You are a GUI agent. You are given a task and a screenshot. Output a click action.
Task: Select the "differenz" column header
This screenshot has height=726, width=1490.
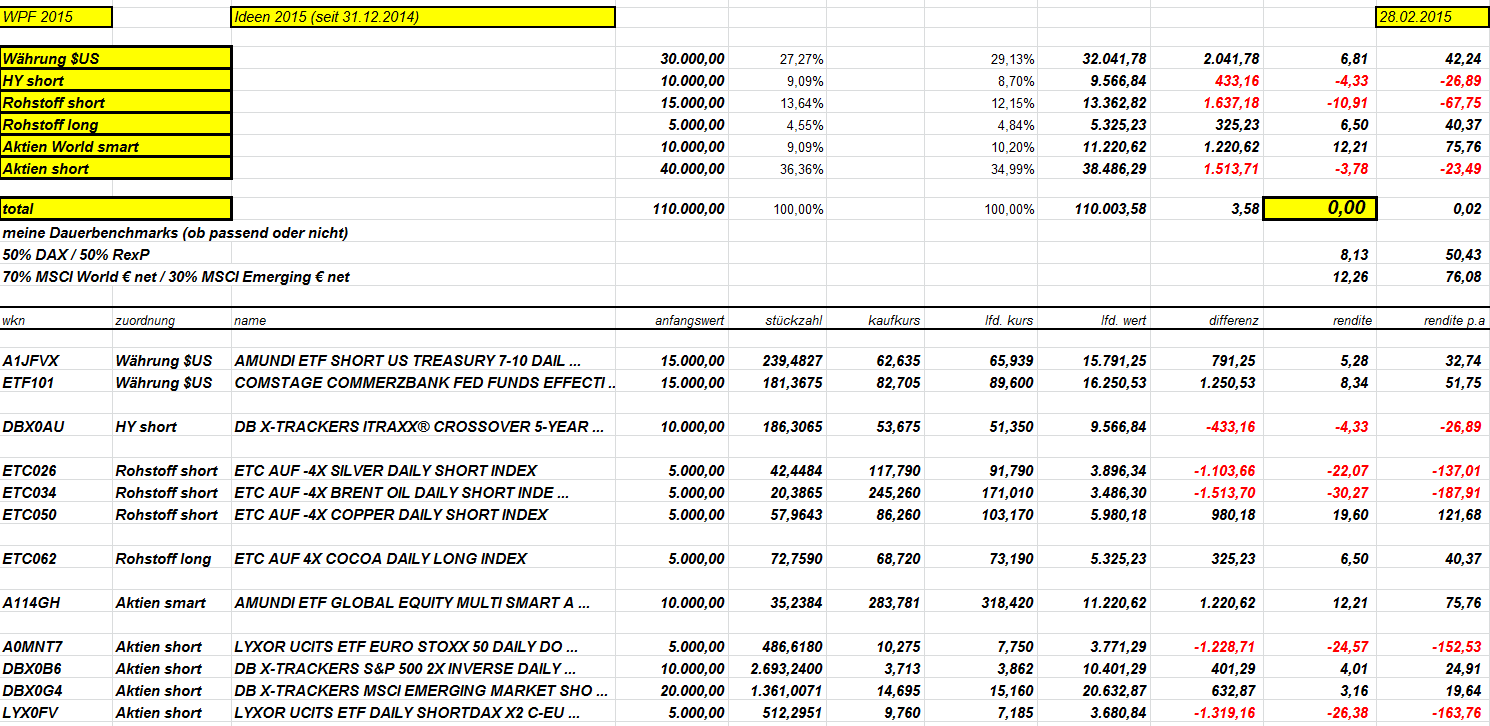click(x=1232, y=321)
